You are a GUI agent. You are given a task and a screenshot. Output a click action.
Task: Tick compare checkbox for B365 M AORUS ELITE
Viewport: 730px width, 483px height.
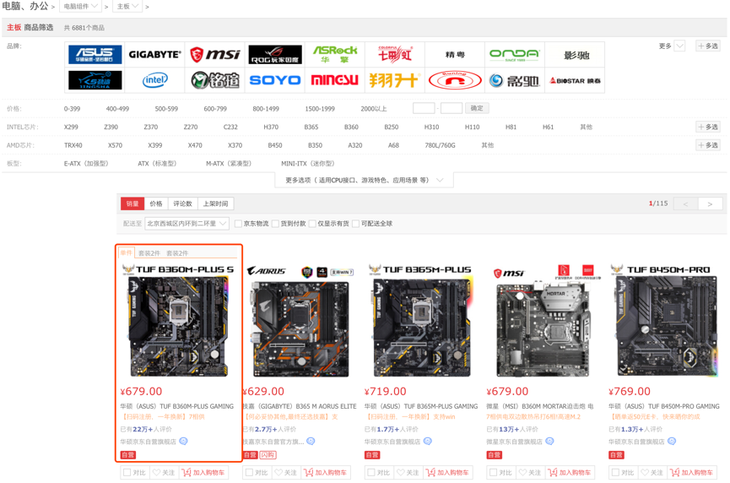pyautogui.click(x=249, y=472)
